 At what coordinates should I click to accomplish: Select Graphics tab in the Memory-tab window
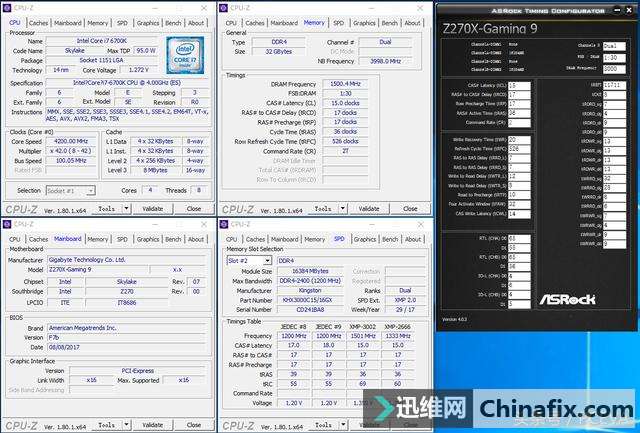click(364, 23)
